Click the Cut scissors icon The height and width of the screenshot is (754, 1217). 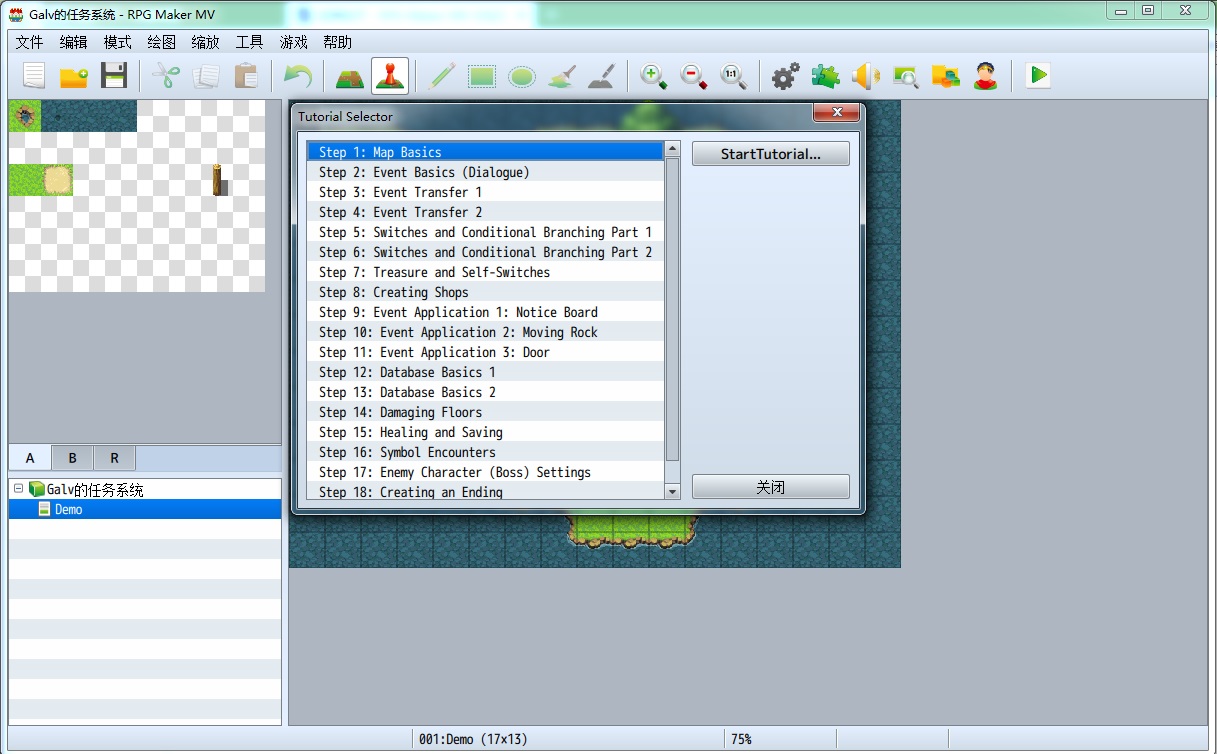(x=166, y=76)
